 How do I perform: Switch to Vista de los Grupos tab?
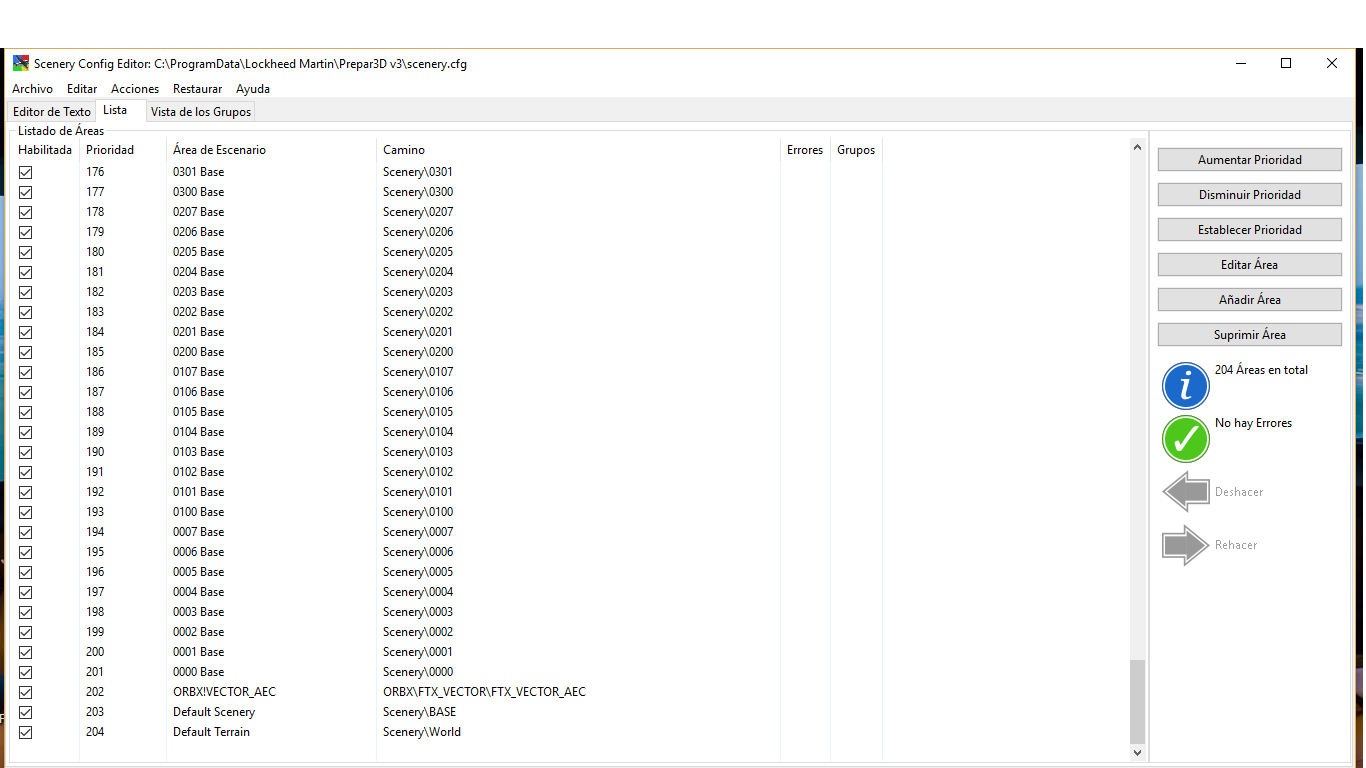pyautogui.click(x=201, y=112)
